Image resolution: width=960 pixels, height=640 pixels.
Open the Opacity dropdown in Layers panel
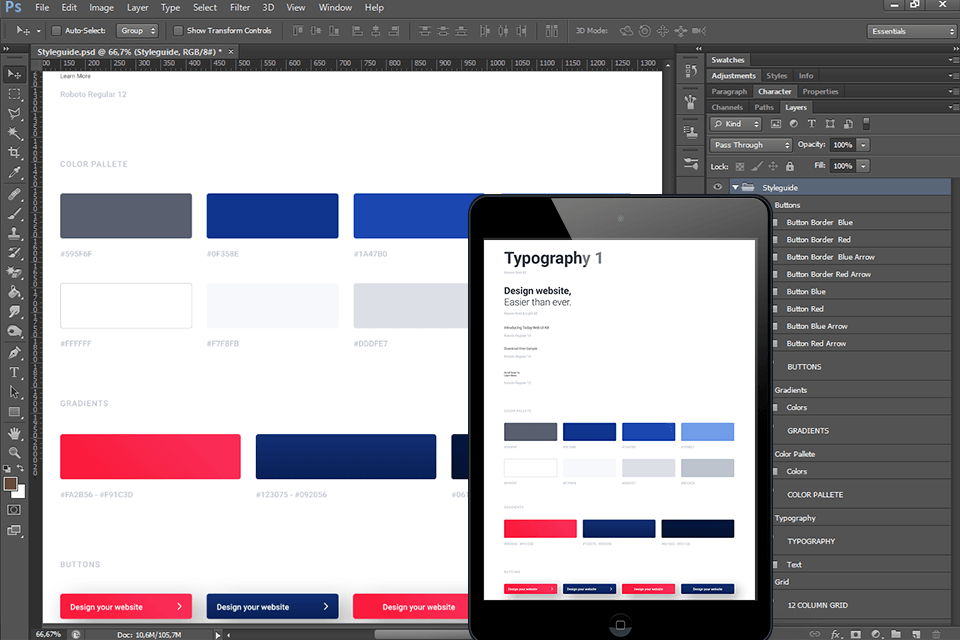(863, 144)
